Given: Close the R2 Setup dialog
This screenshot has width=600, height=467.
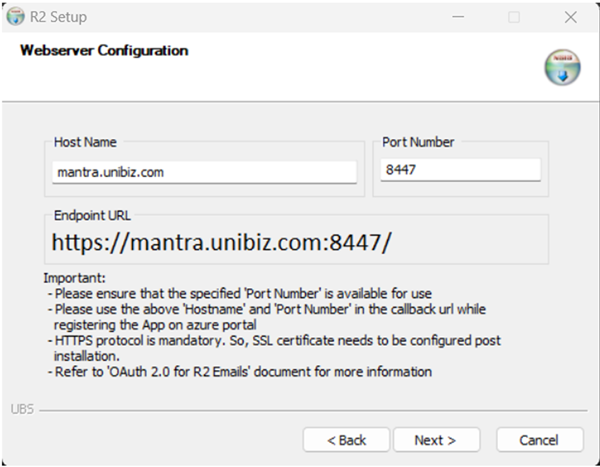Looking at the screenshot, I should tap(570, 17).
